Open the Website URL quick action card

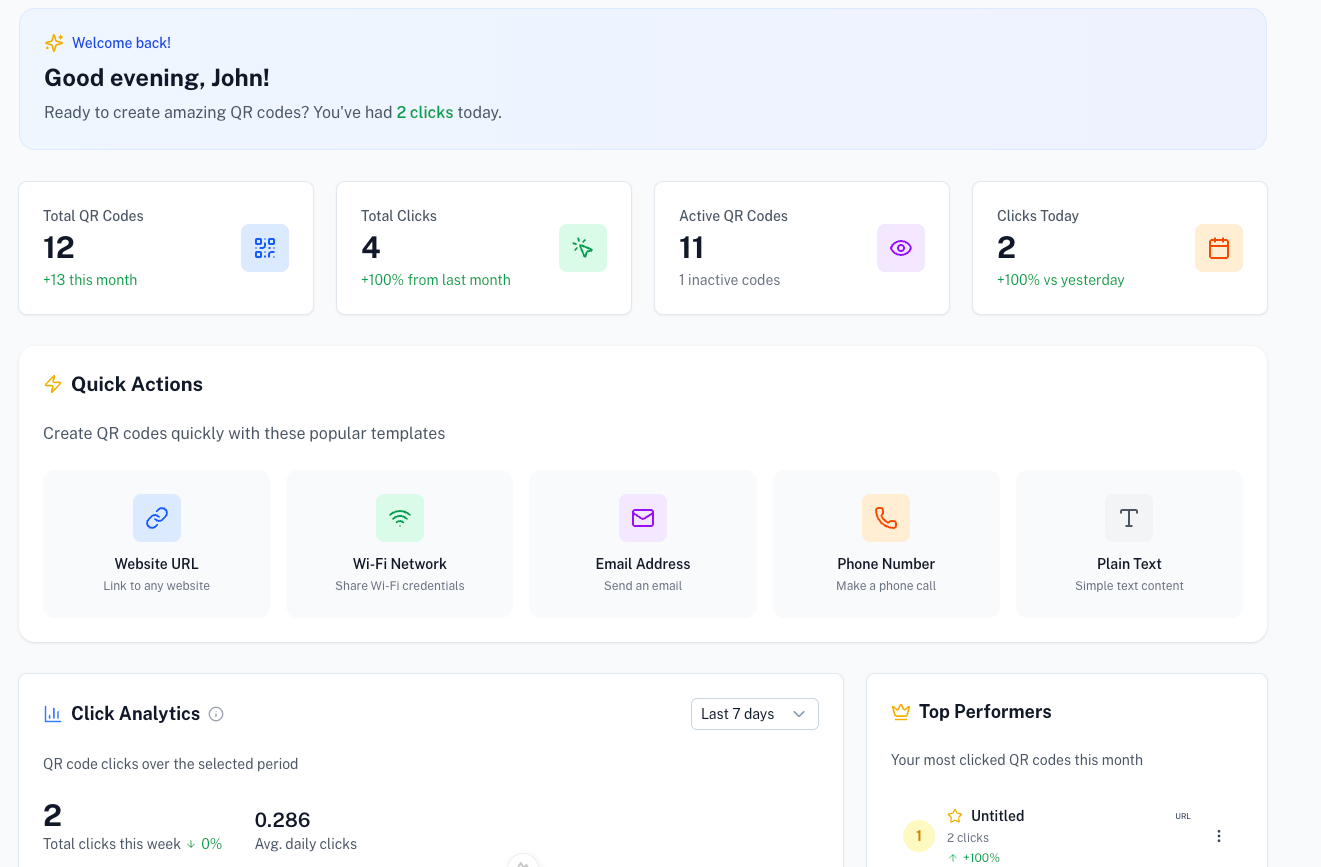click(156, 543)
